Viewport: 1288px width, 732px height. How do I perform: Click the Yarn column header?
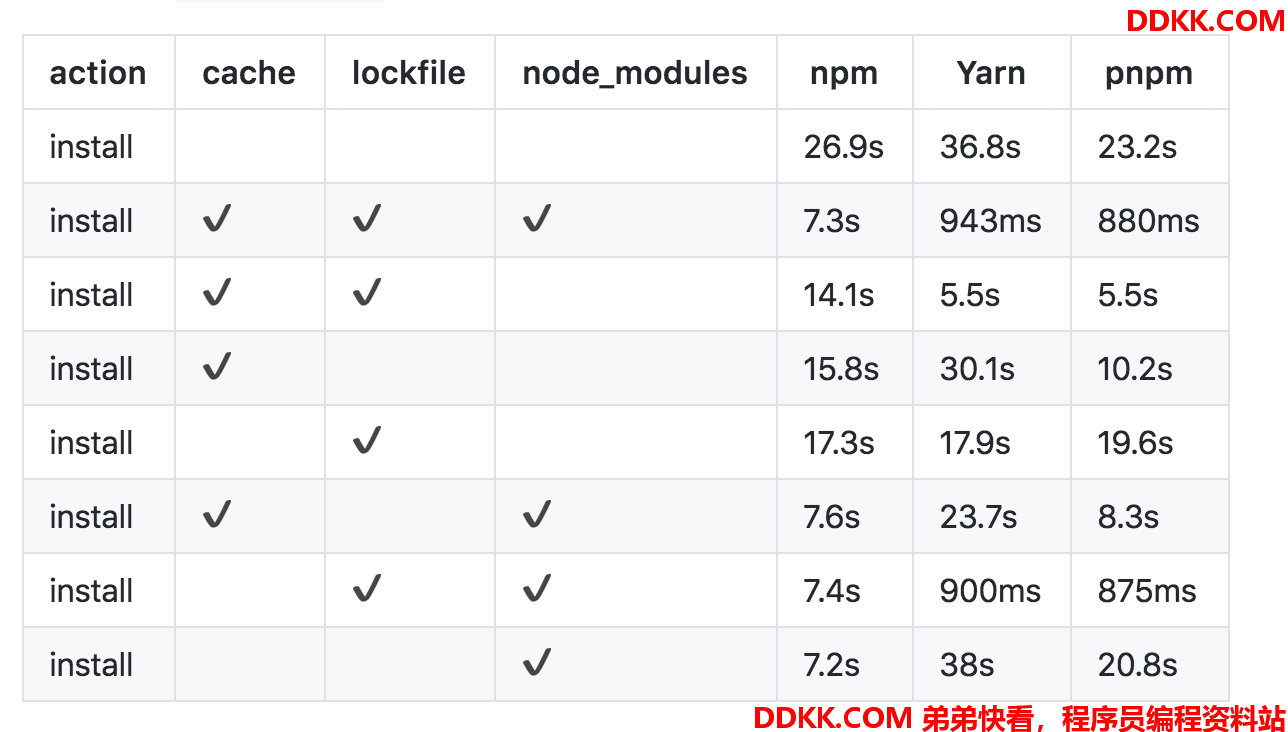tap(991, 73)
